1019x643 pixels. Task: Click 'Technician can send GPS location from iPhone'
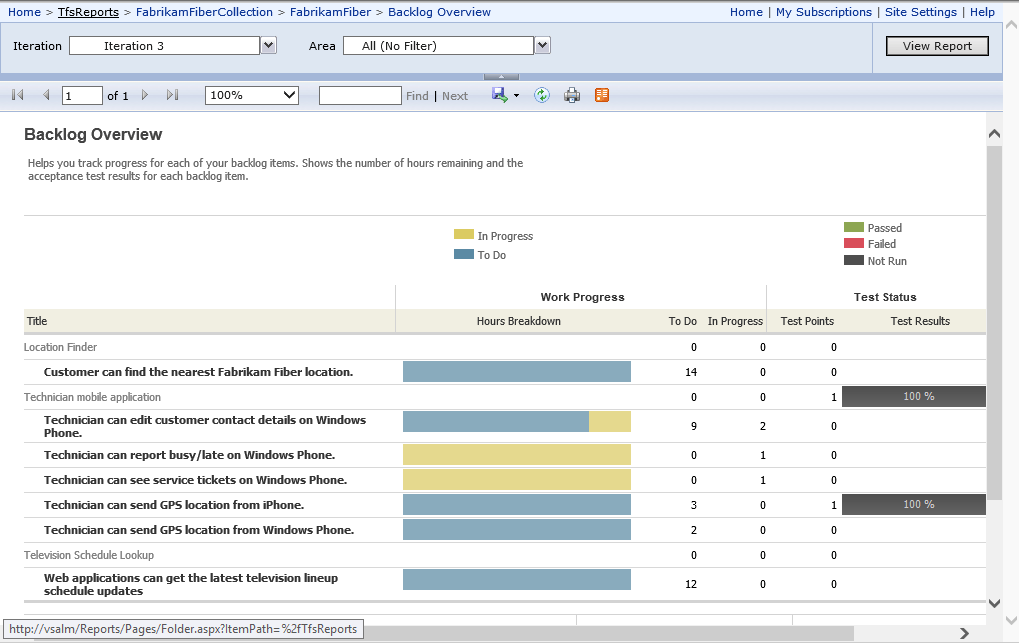(x=174, y=505)
